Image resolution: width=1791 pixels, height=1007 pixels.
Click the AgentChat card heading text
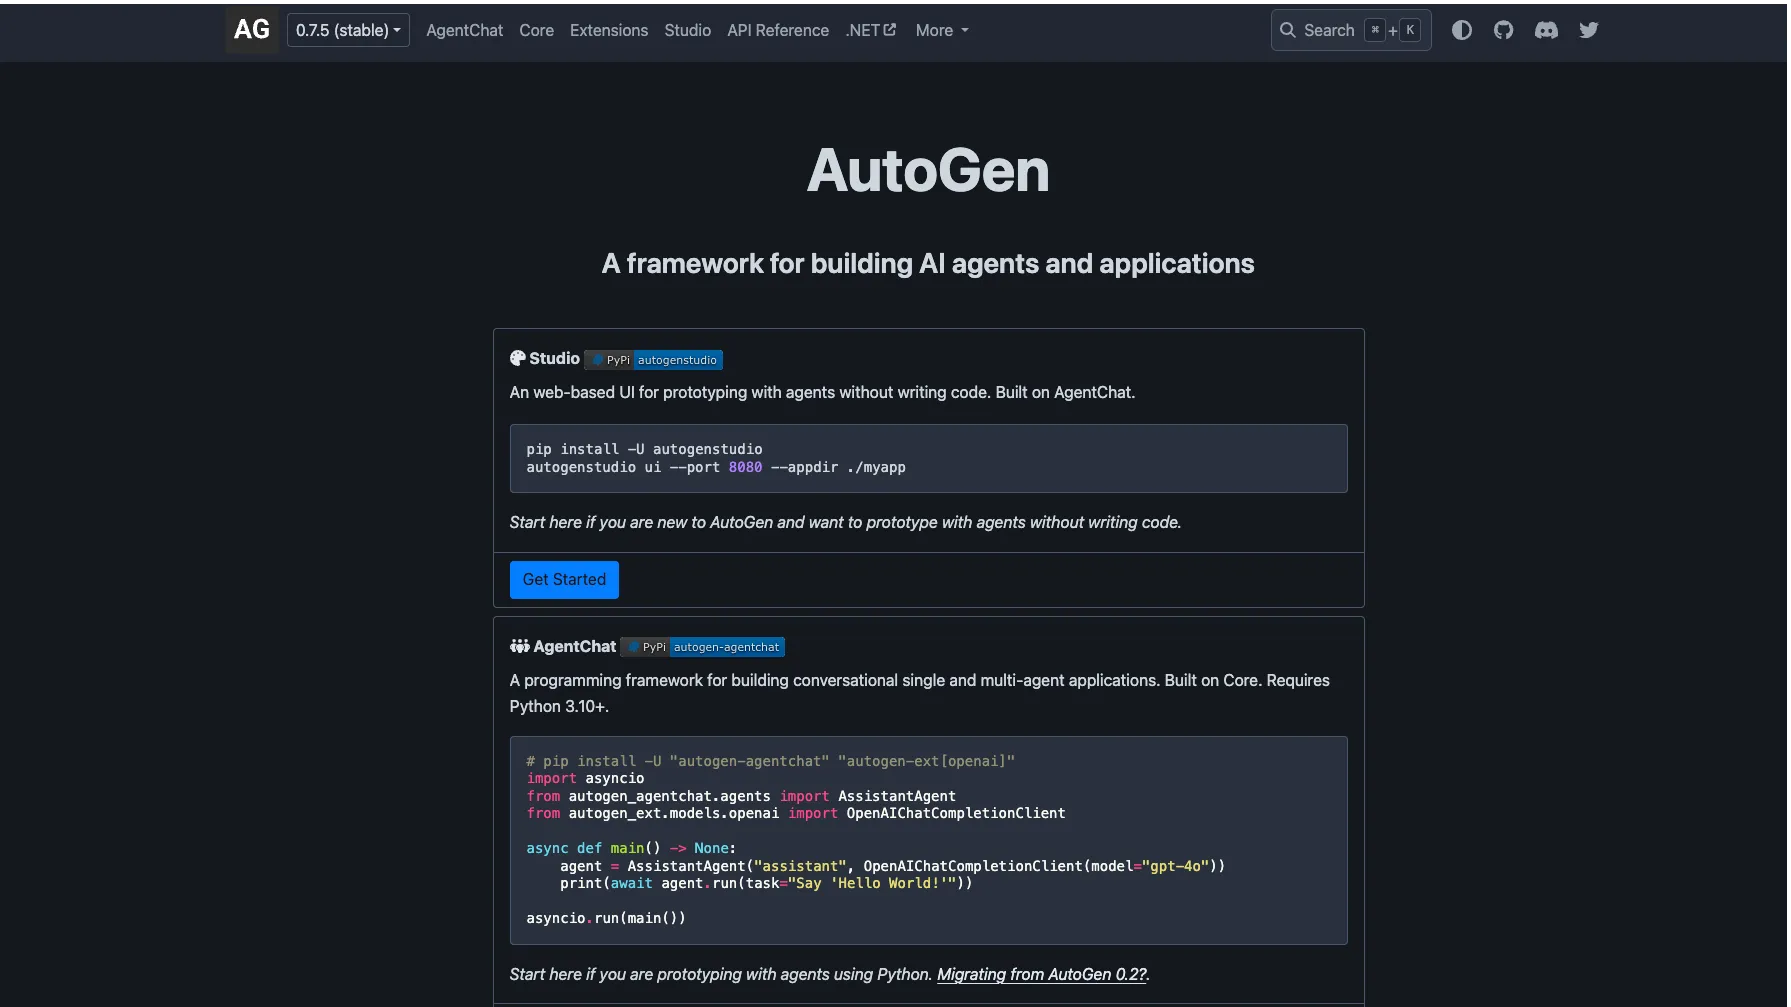pos(575,646)
